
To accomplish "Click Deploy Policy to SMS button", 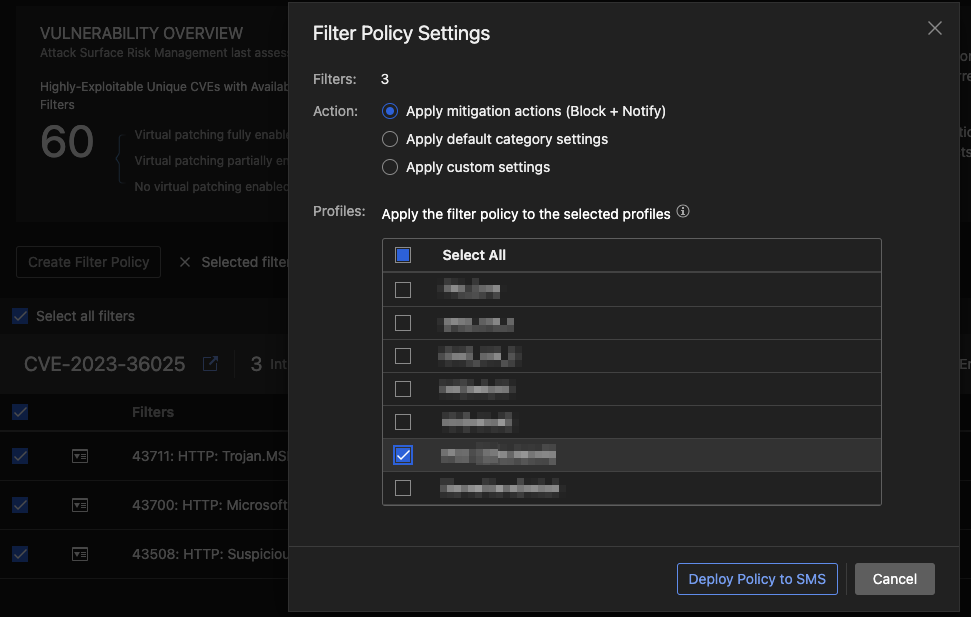I will tap(757, 579).
